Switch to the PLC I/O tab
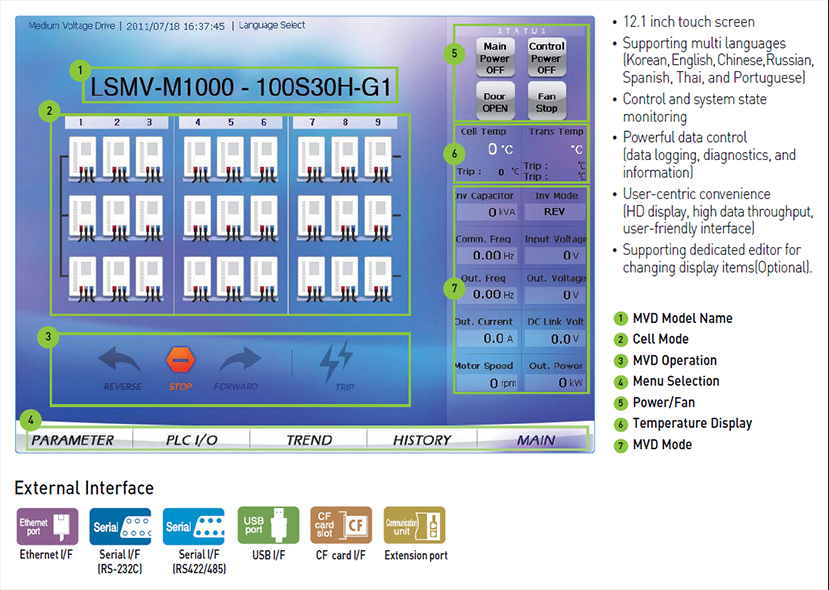 [x=190, y=439]
